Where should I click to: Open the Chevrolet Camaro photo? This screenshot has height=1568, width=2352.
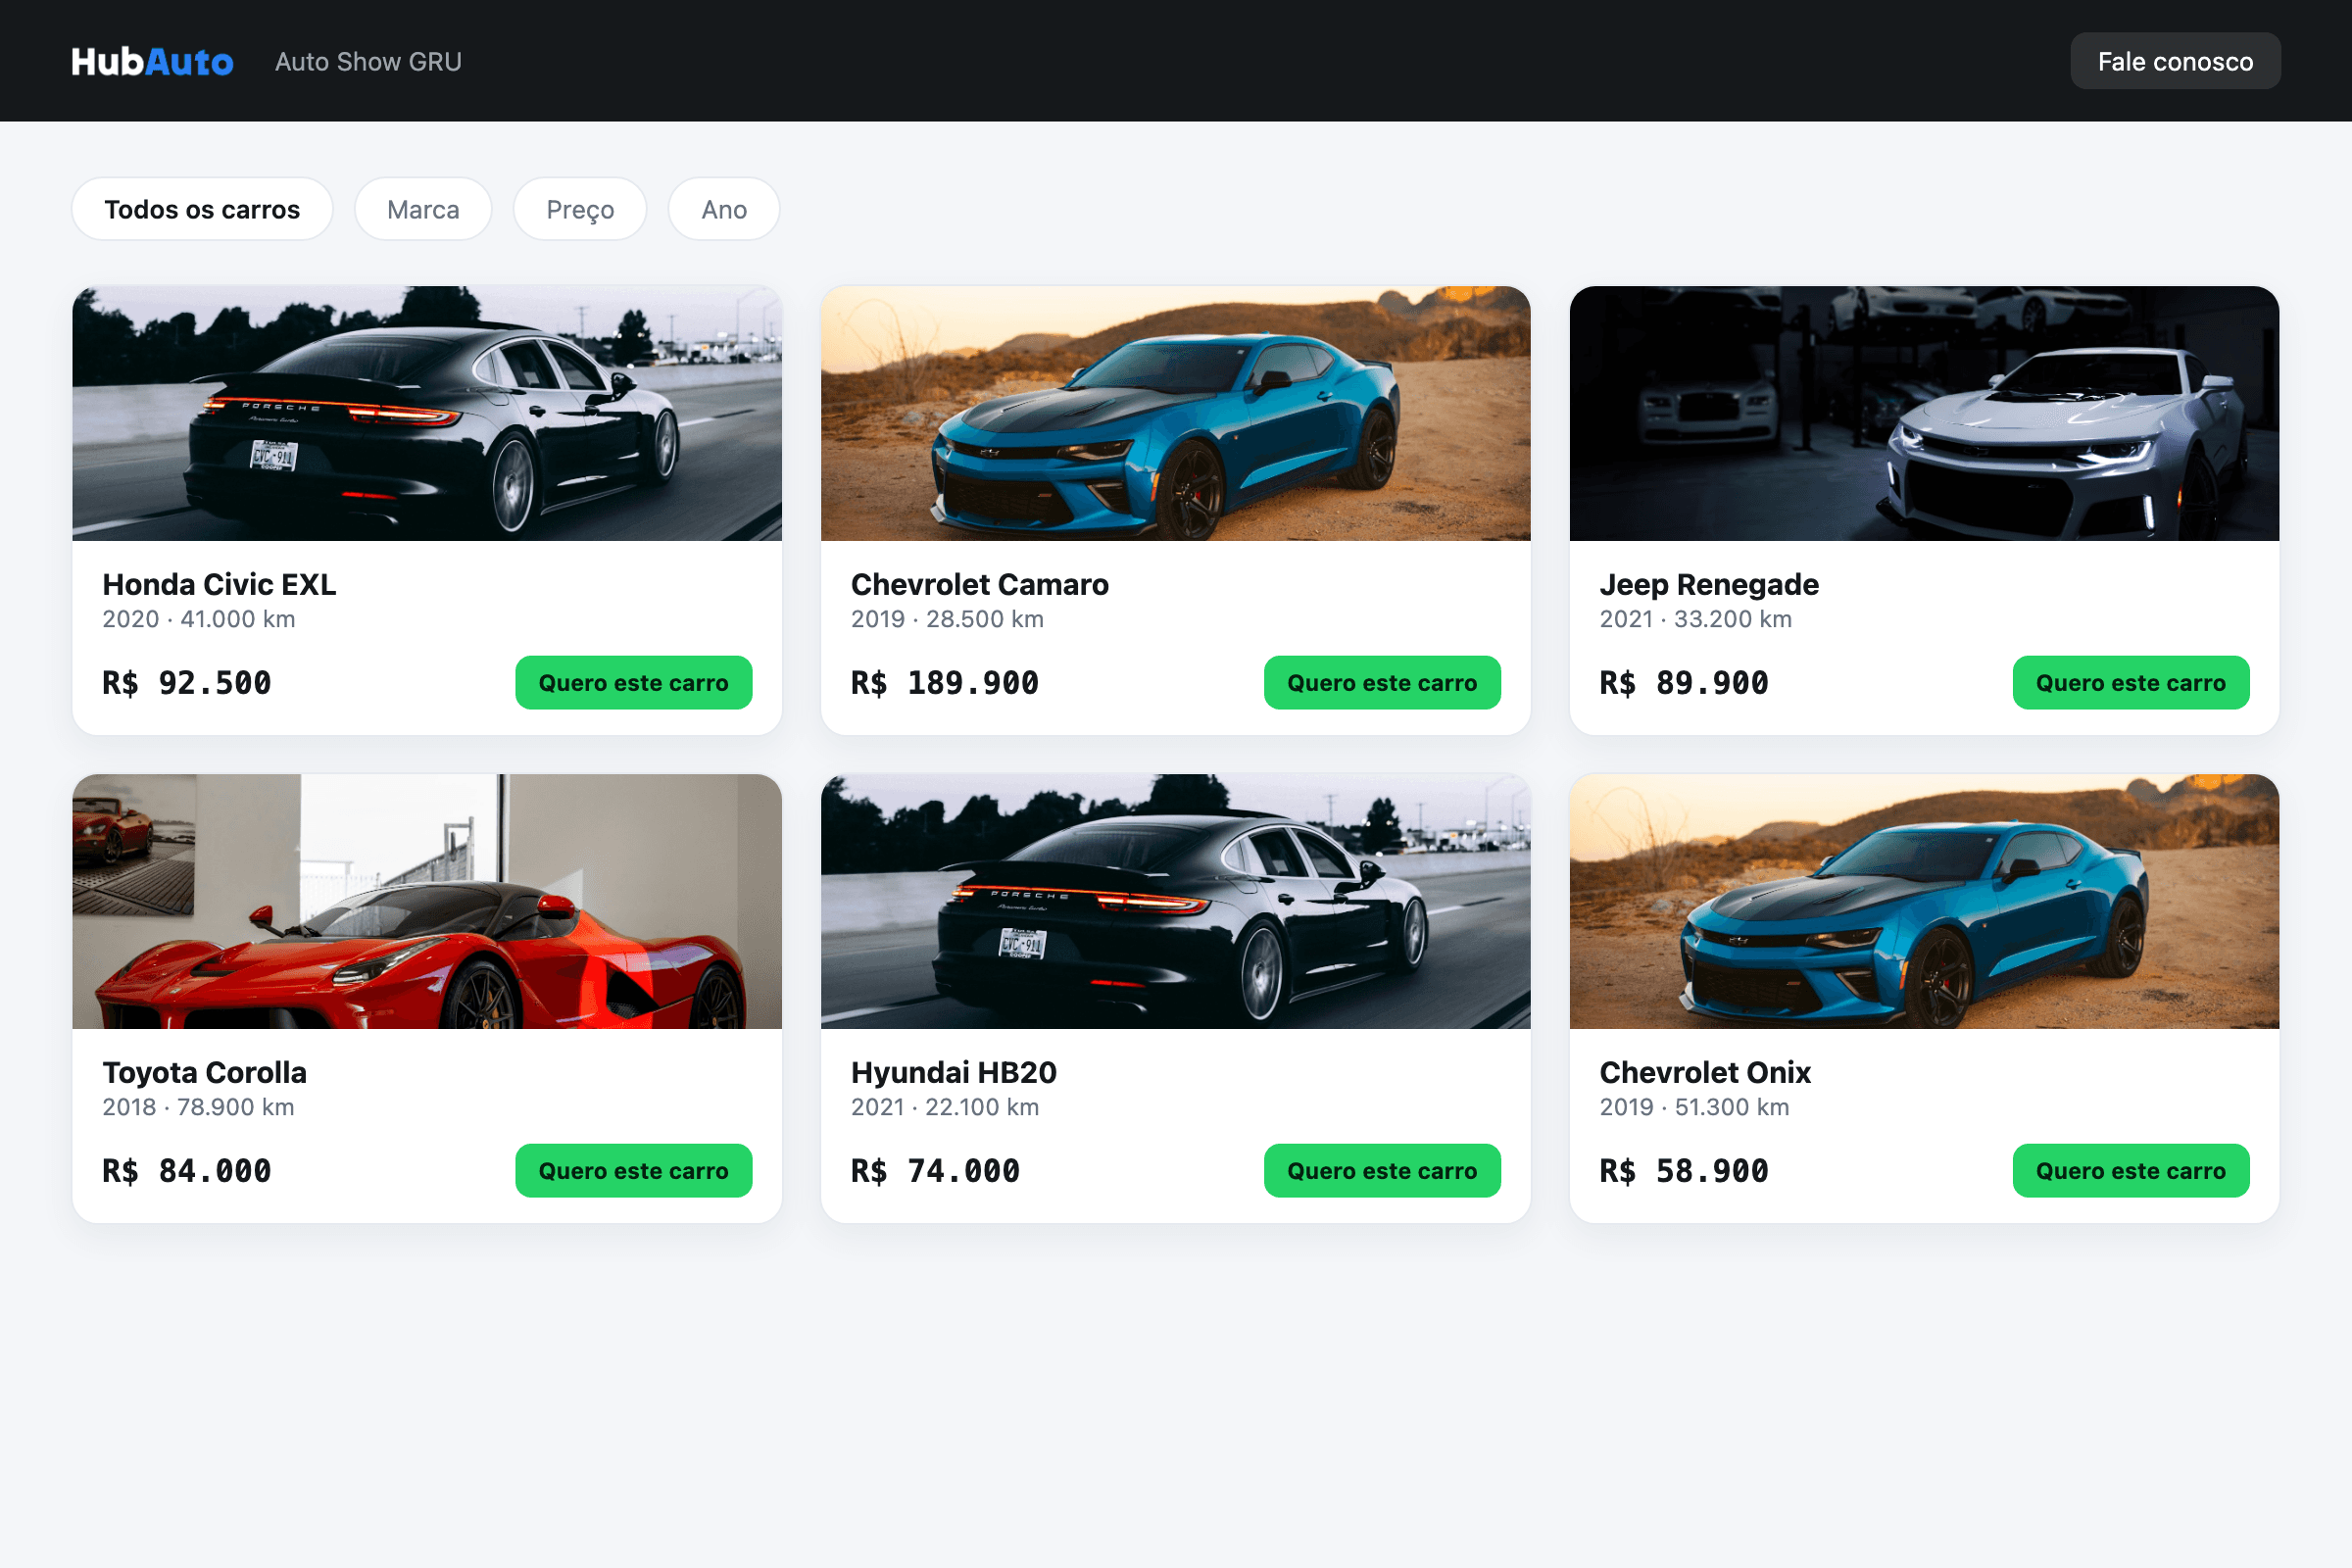[1175, 413]
